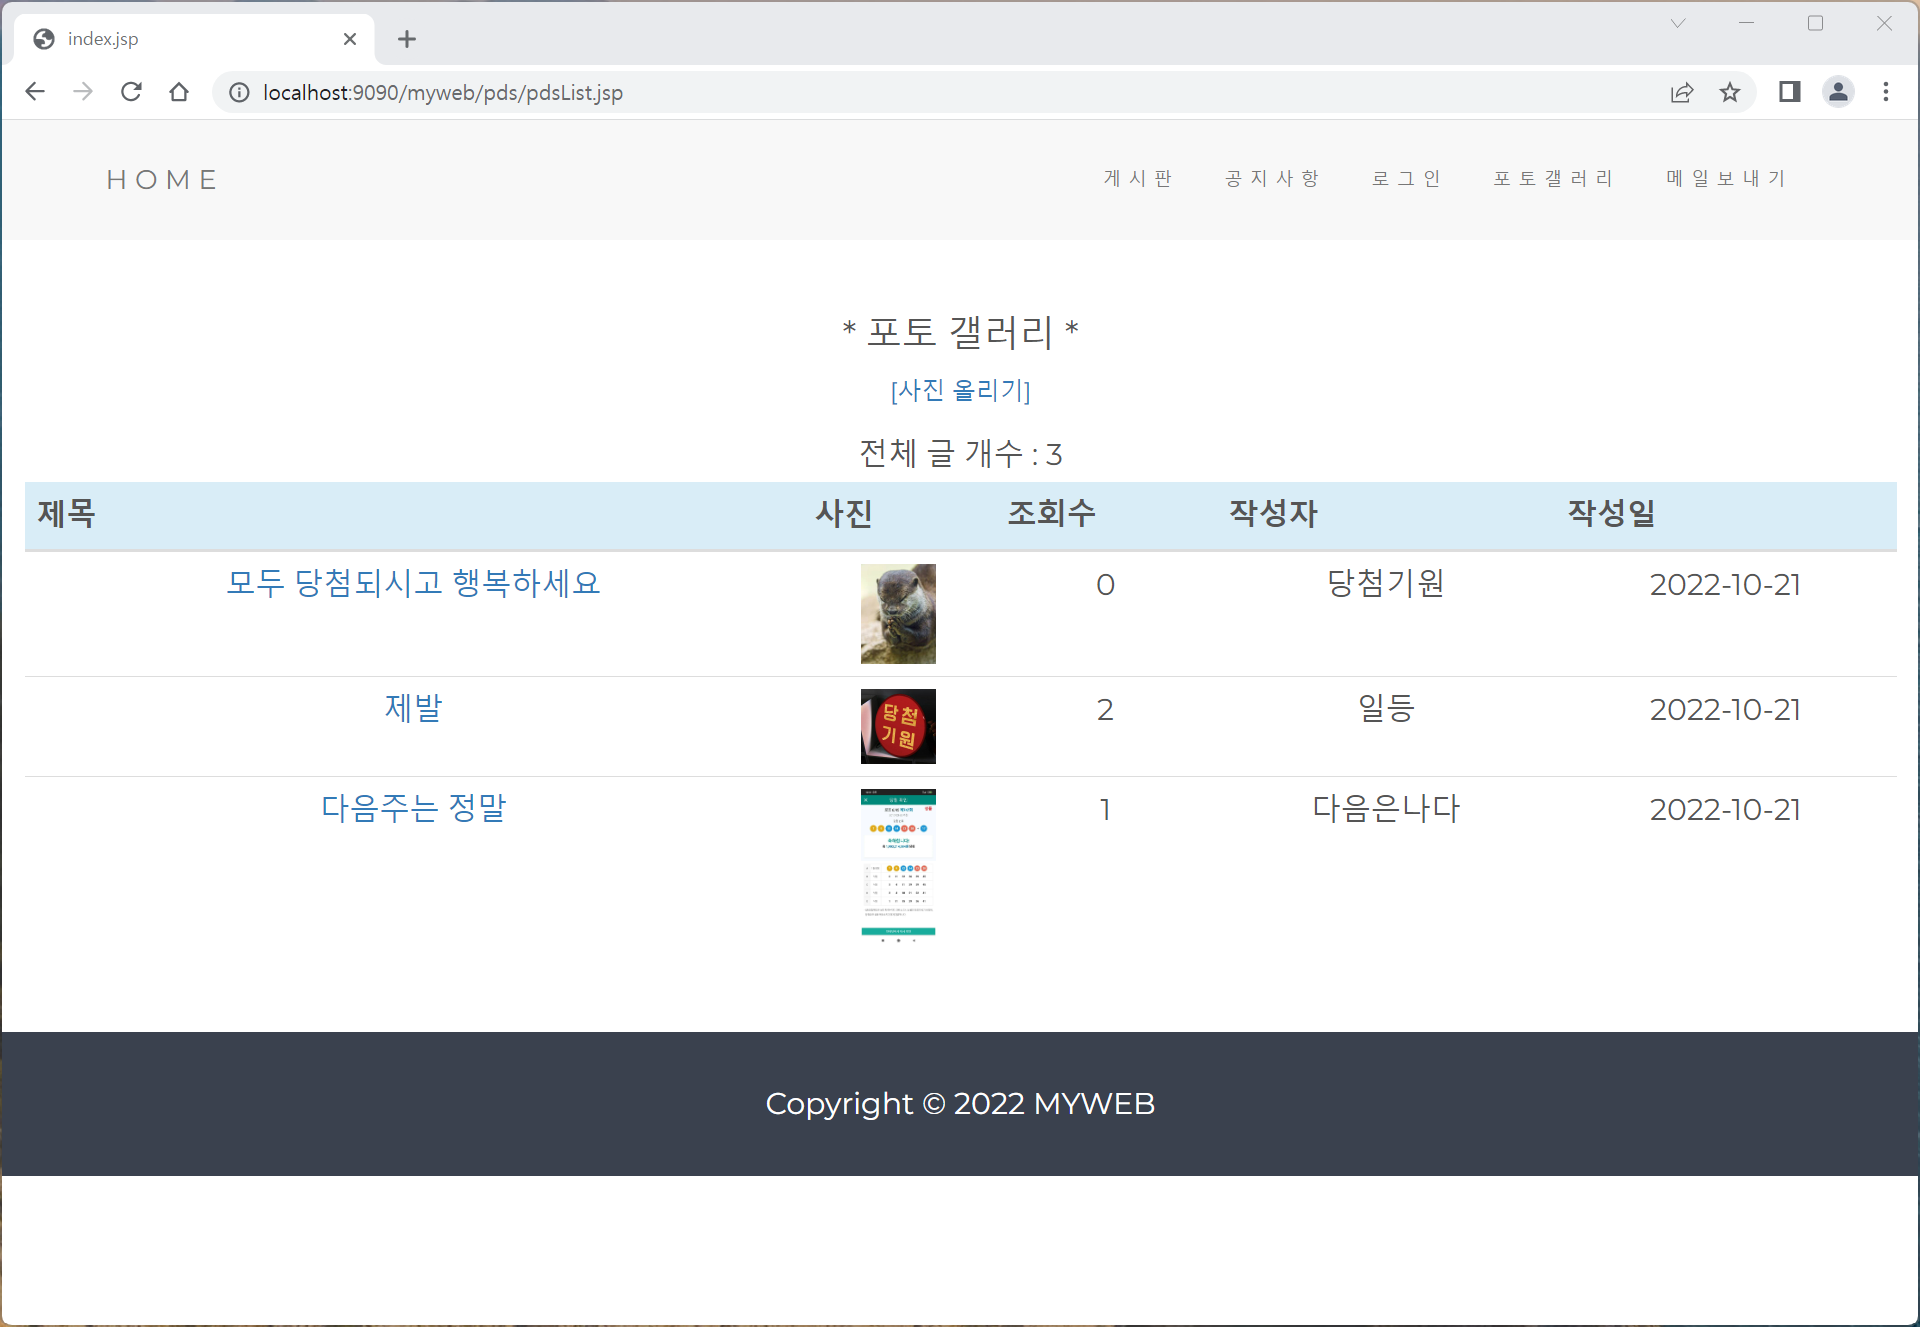
Task: Open Chrome's three-dot menu
Action: (x=1886, y=92)
